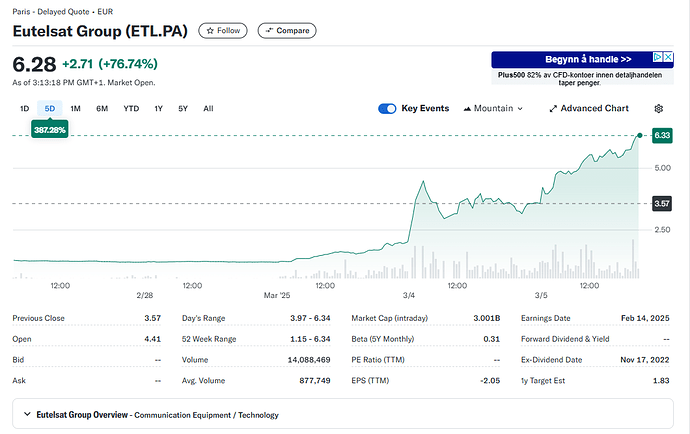Click the Forward Dividend & Yield label
Image resolution: width=690 pixels, height=434 pixels.
(565, 339)
